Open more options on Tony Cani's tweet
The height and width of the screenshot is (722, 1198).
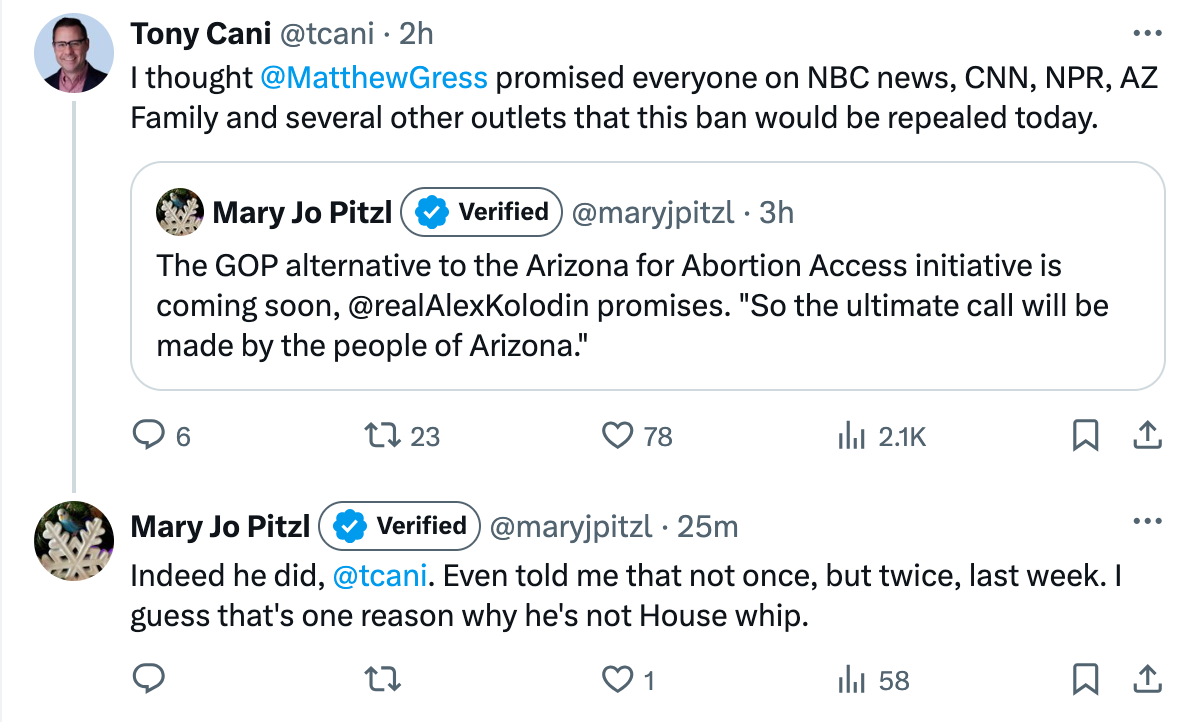(x=1146, y=33)
